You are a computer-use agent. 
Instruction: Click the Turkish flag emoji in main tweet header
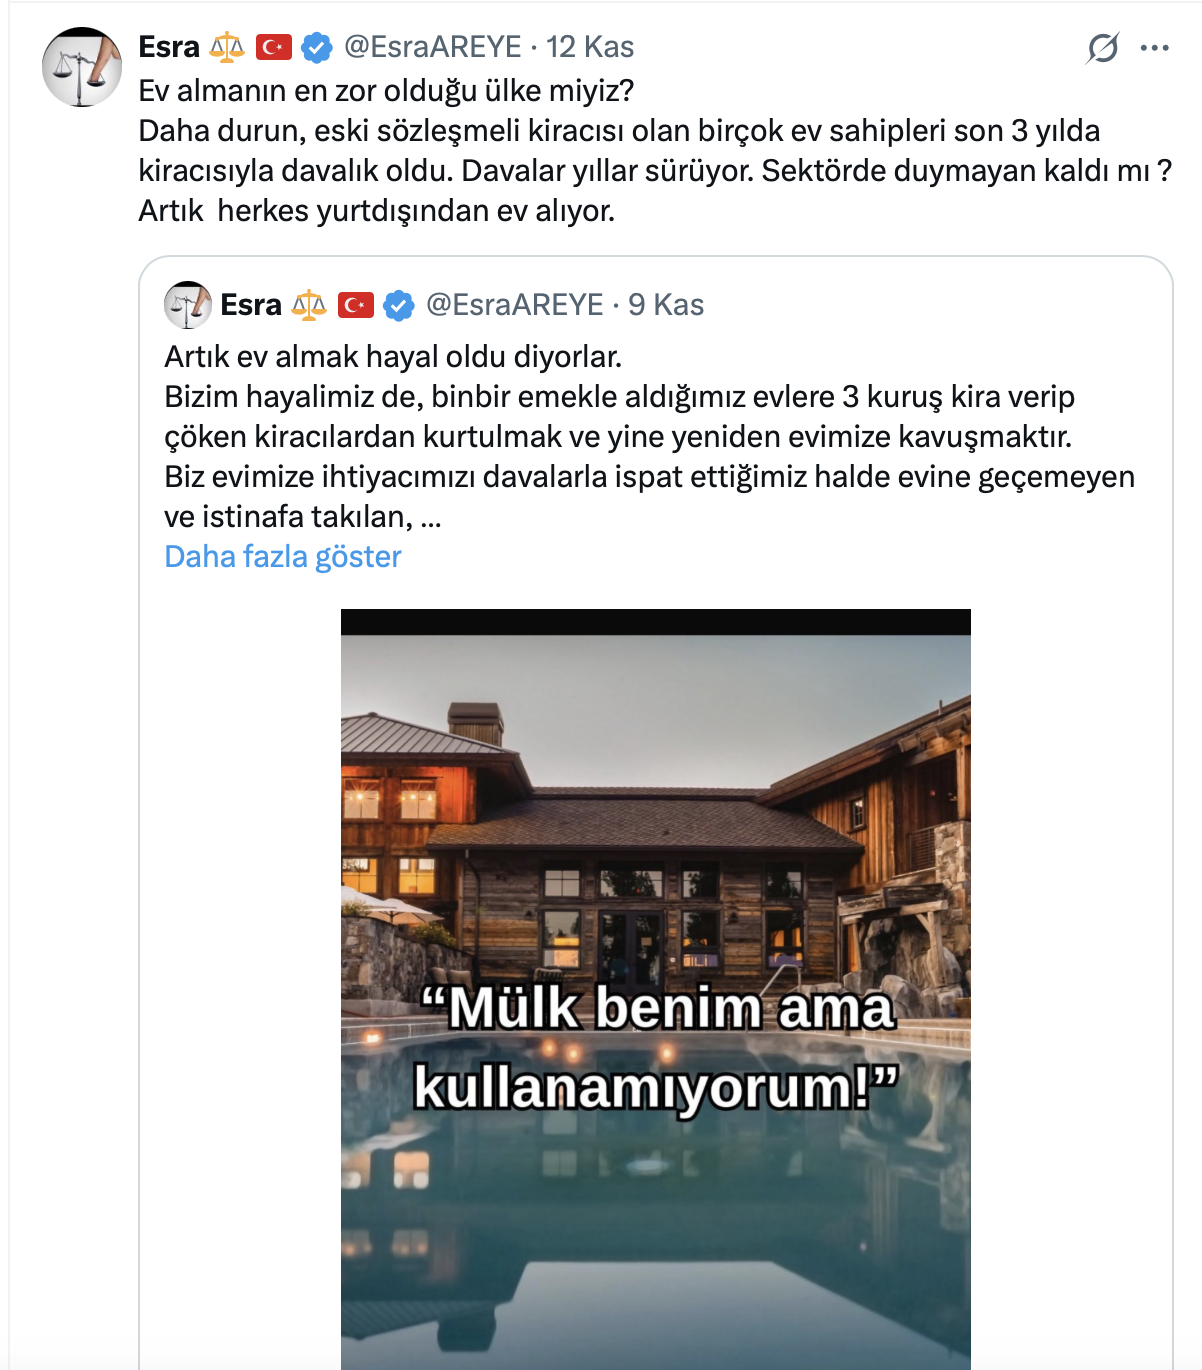[x=274, y=47]
